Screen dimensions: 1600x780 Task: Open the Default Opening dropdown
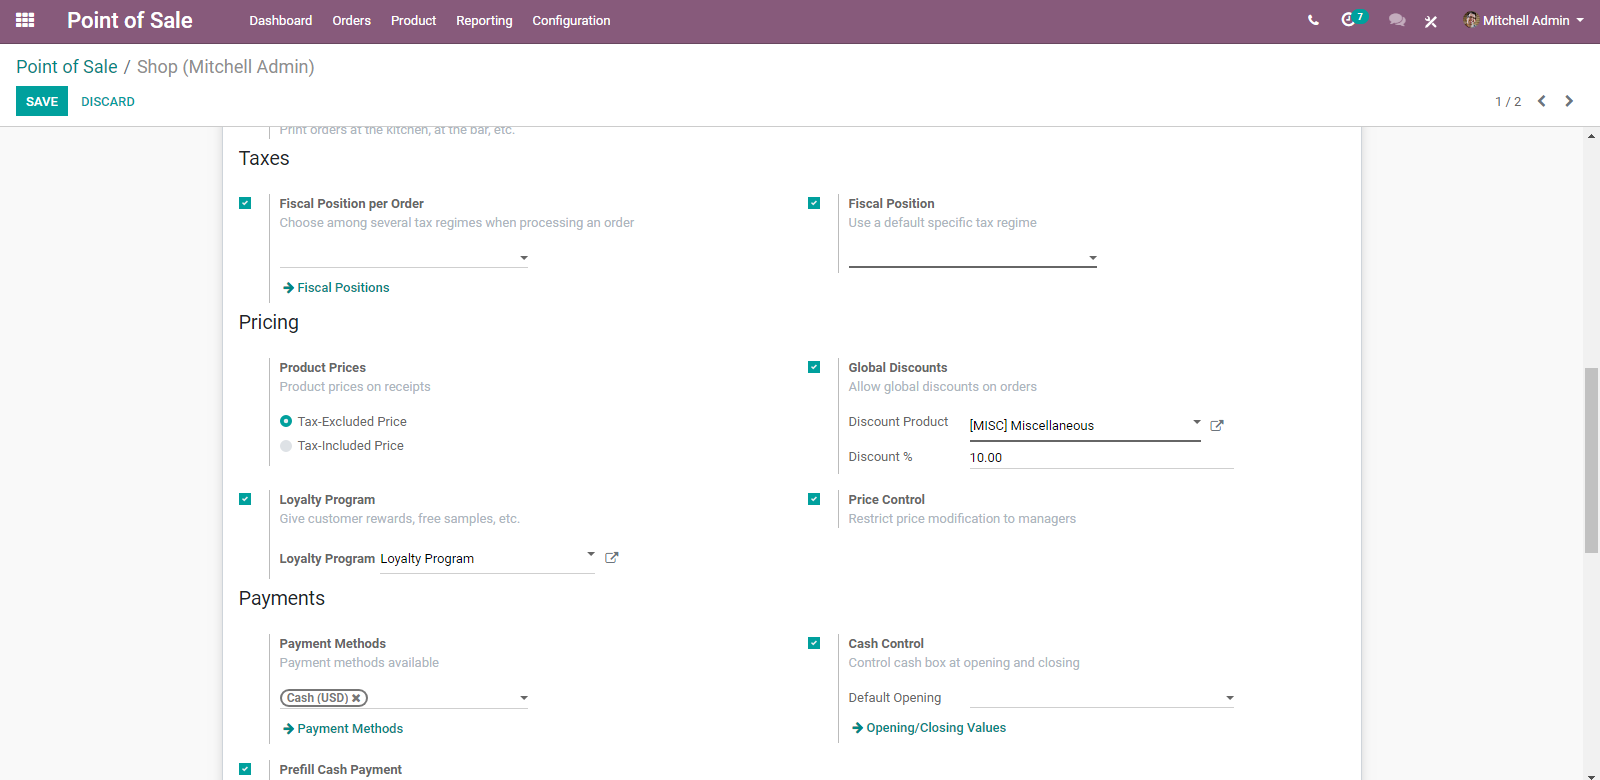pyautogui.click(x=1101, y=697)
